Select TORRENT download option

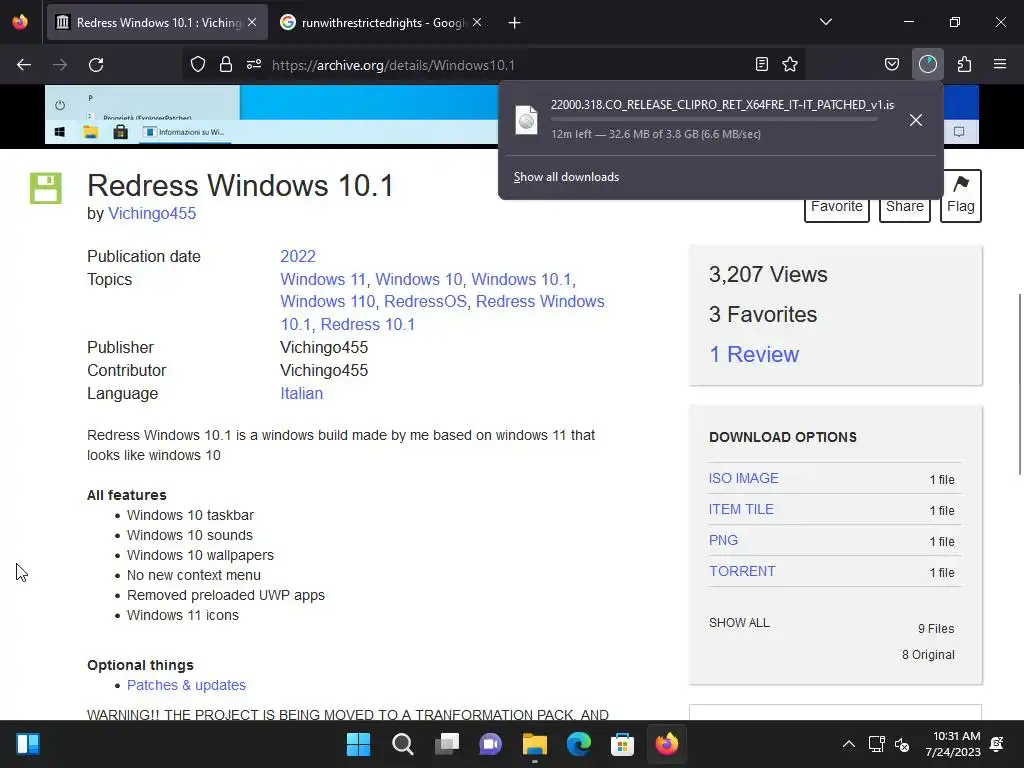coord(743,571)
